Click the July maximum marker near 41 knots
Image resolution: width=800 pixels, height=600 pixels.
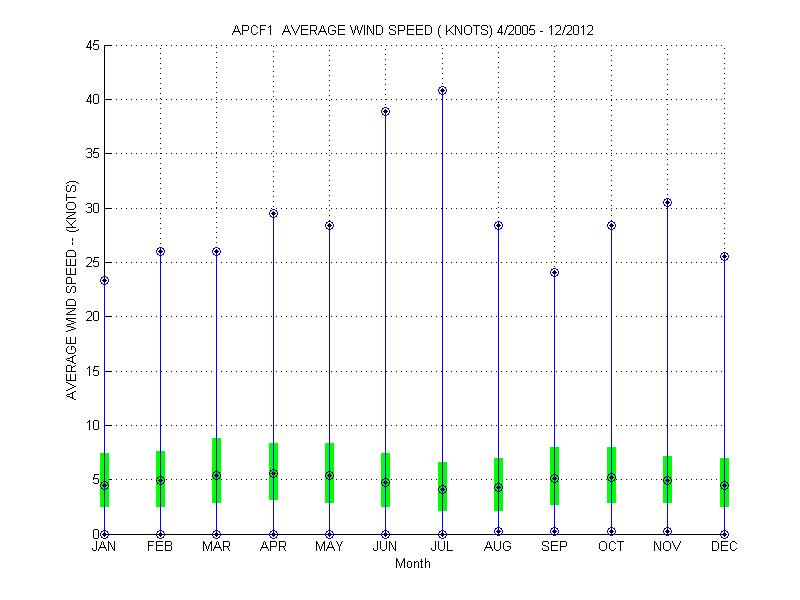(442, 91)
